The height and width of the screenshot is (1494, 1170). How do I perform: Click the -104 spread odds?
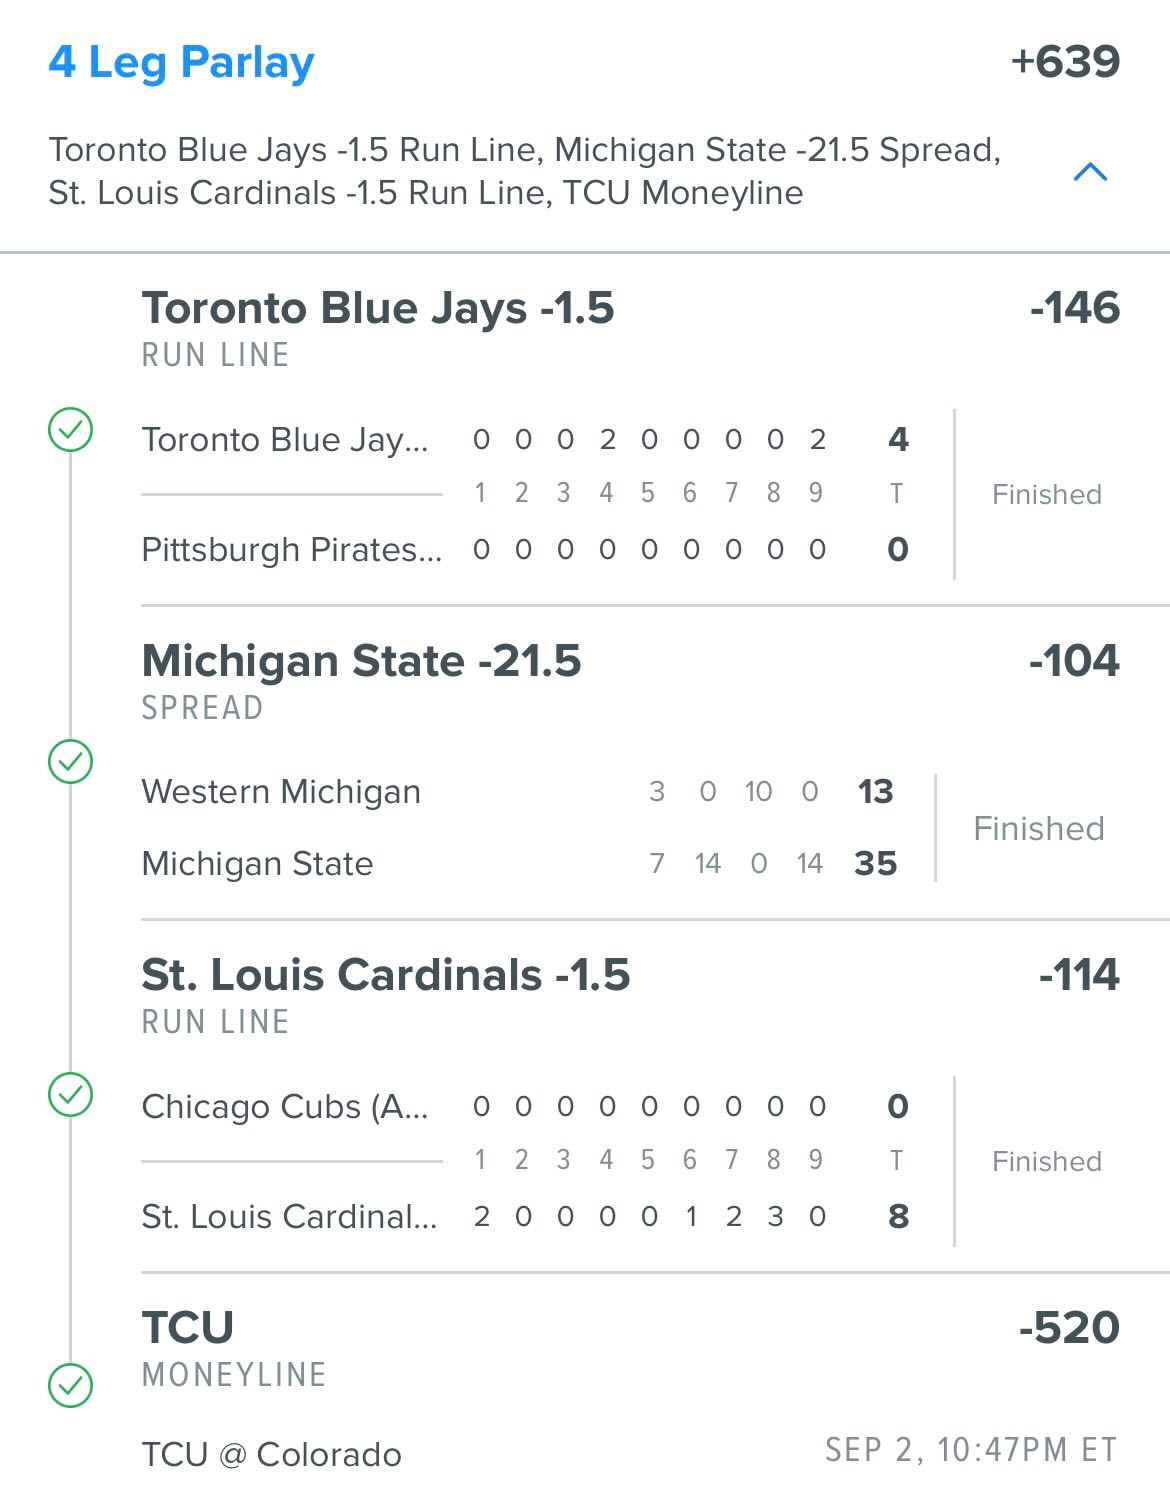click(x=1075, y=661)
